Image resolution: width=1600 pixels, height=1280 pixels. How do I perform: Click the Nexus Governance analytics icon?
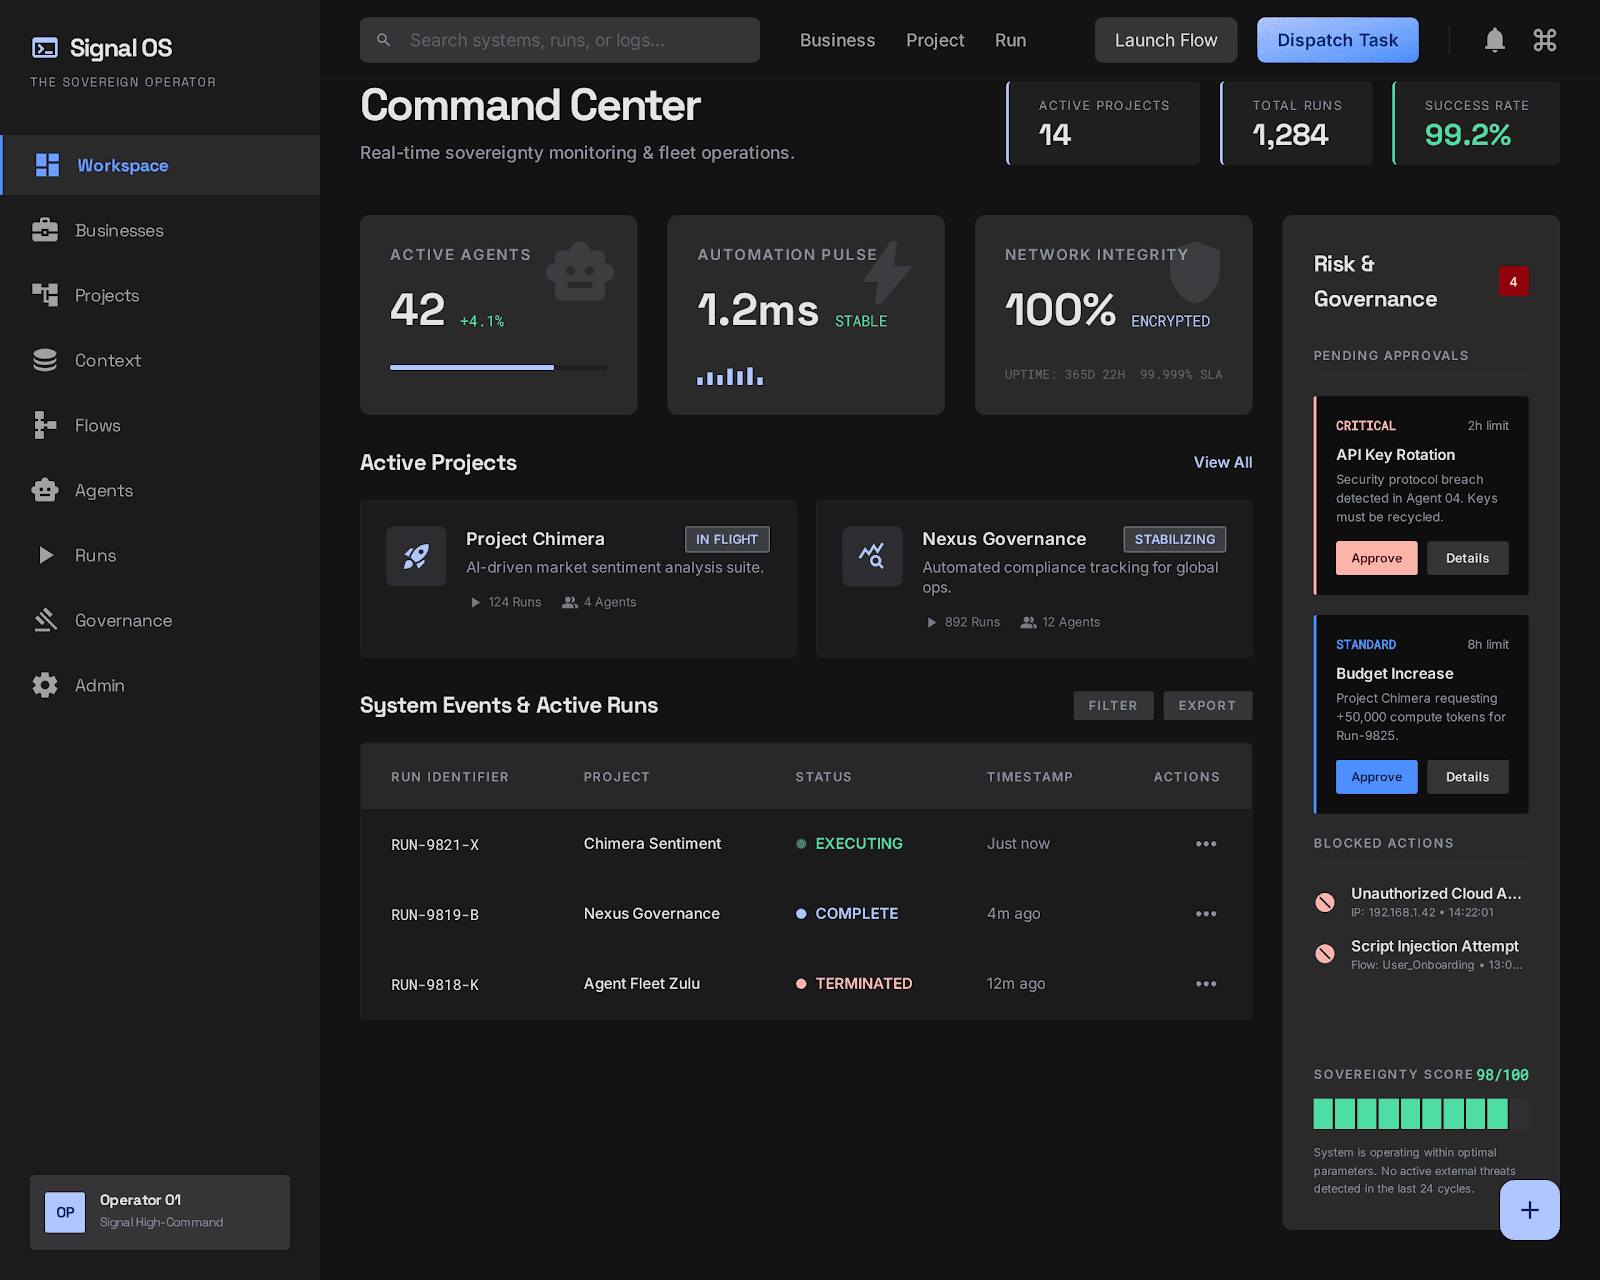pos(872,556)
